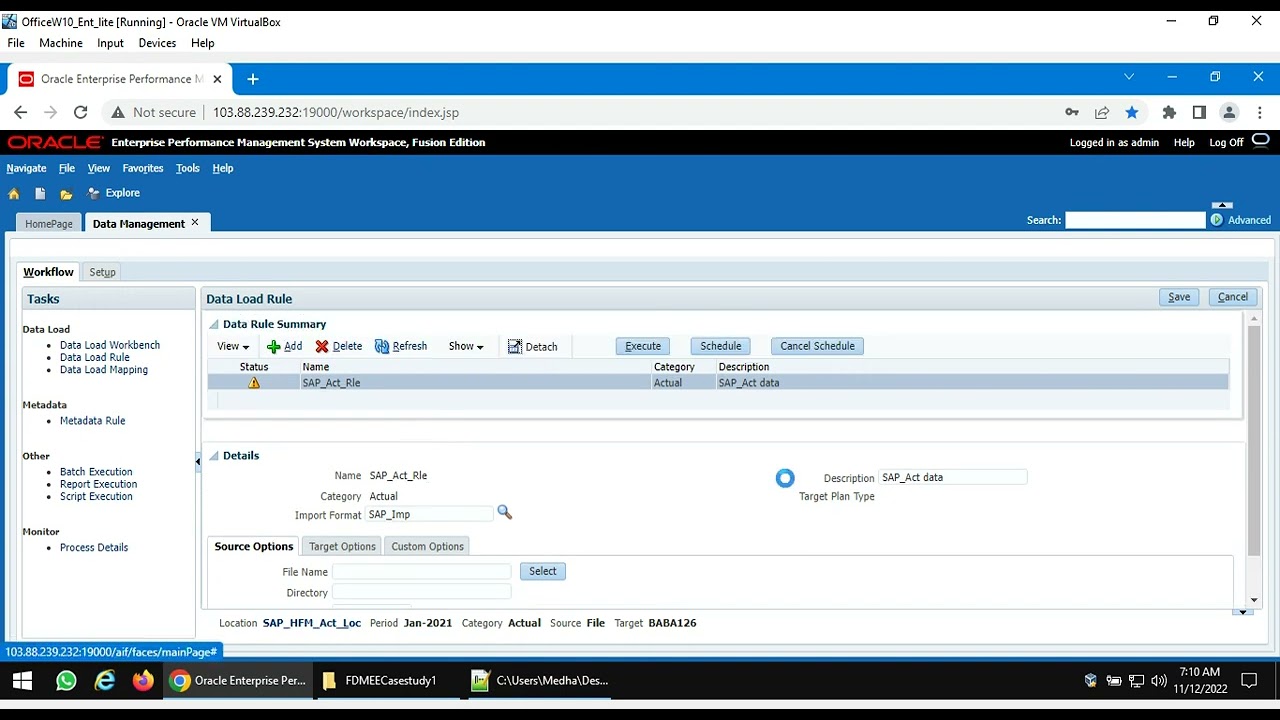This screenshot has height=720, width=1280.
Task: Save the data load rule
Action: [1179, 297]
